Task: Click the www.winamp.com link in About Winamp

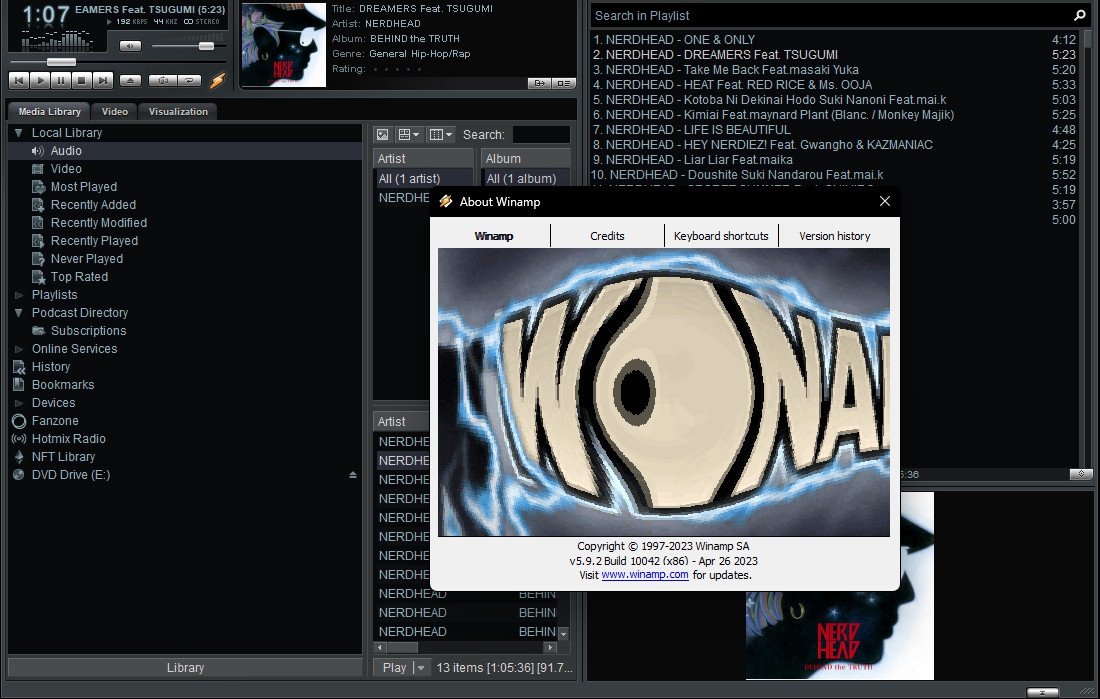Action: (645, 575)
